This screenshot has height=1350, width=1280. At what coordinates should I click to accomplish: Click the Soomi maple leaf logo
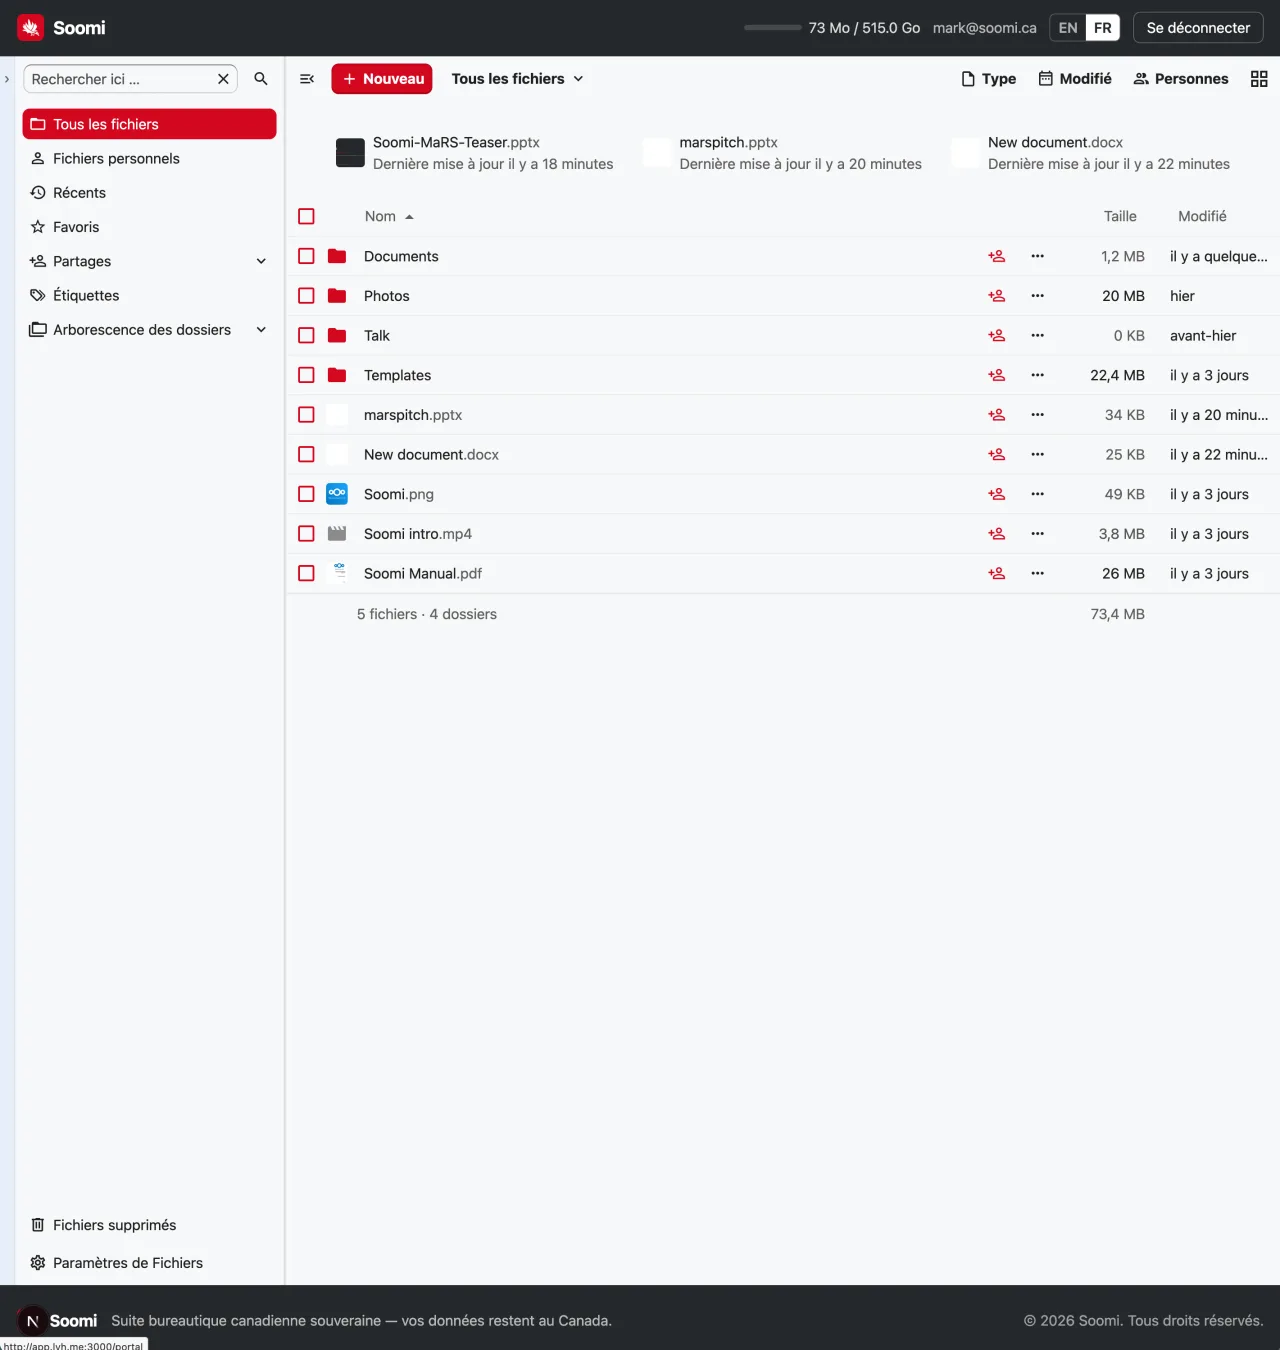pos(31,28)
